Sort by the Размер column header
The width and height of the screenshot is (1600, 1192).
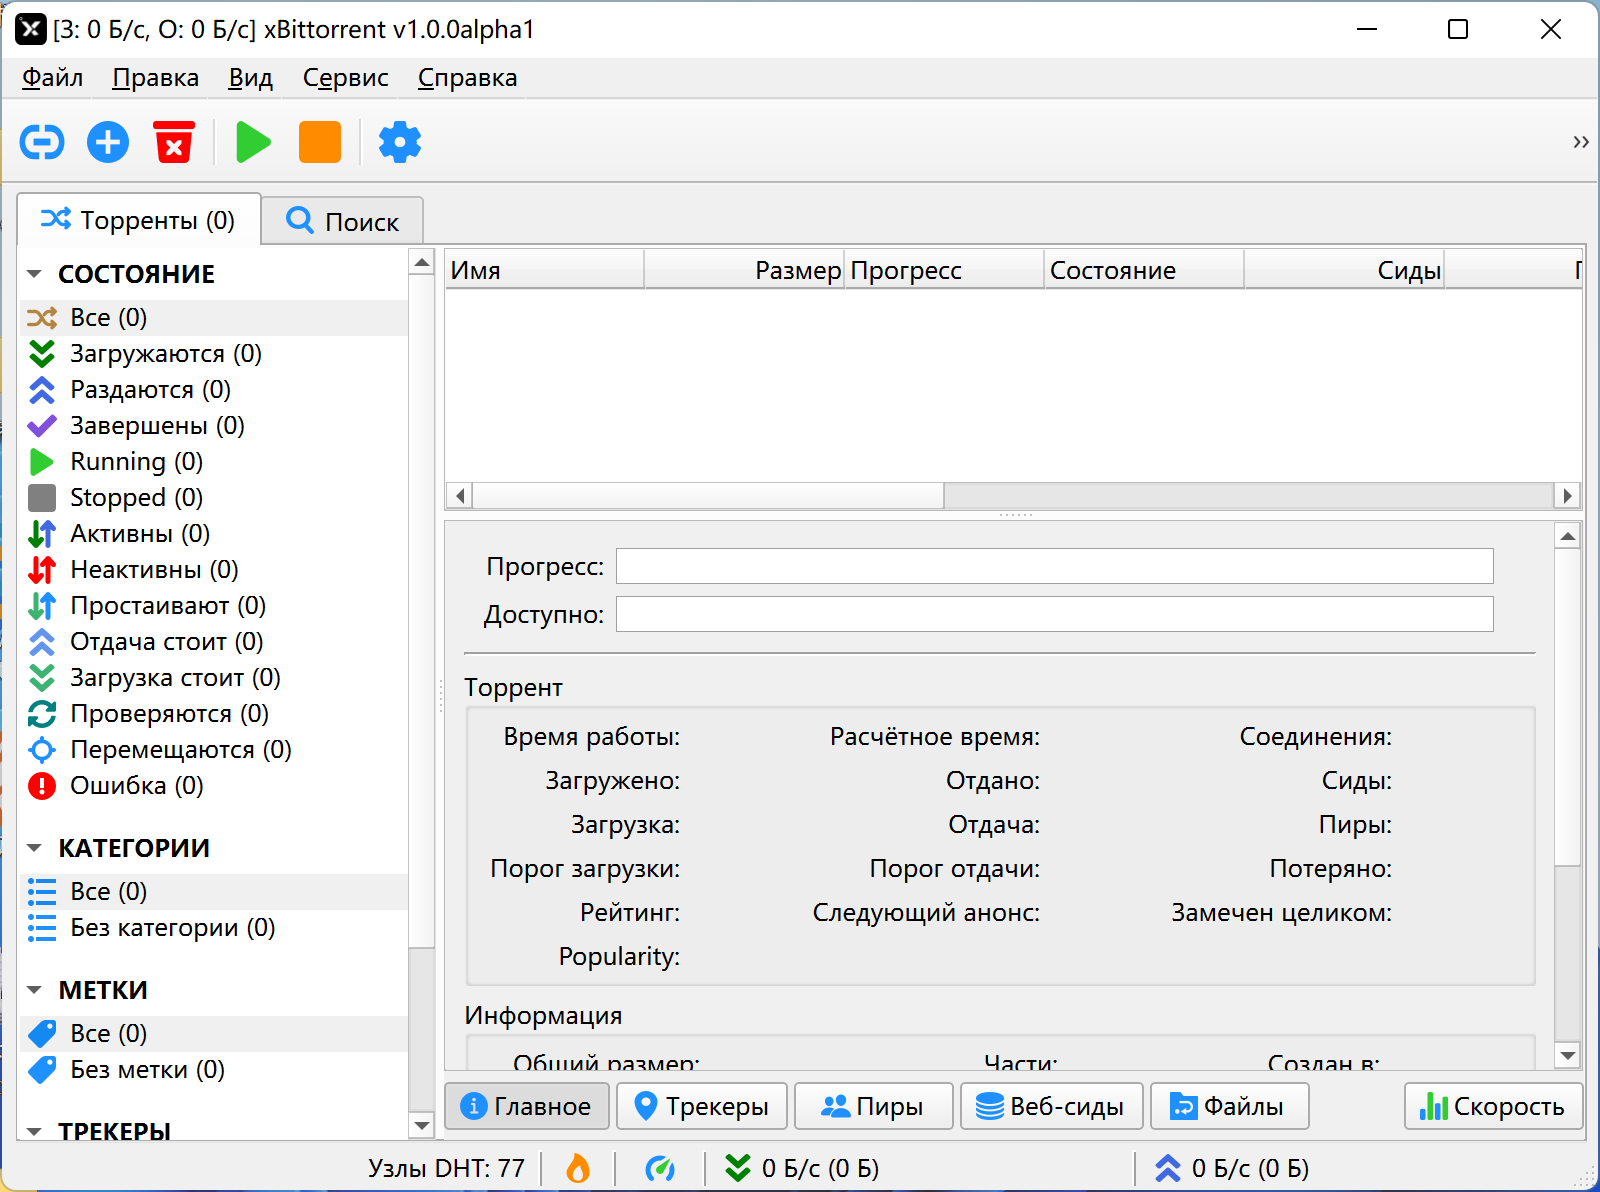(744, 270)
